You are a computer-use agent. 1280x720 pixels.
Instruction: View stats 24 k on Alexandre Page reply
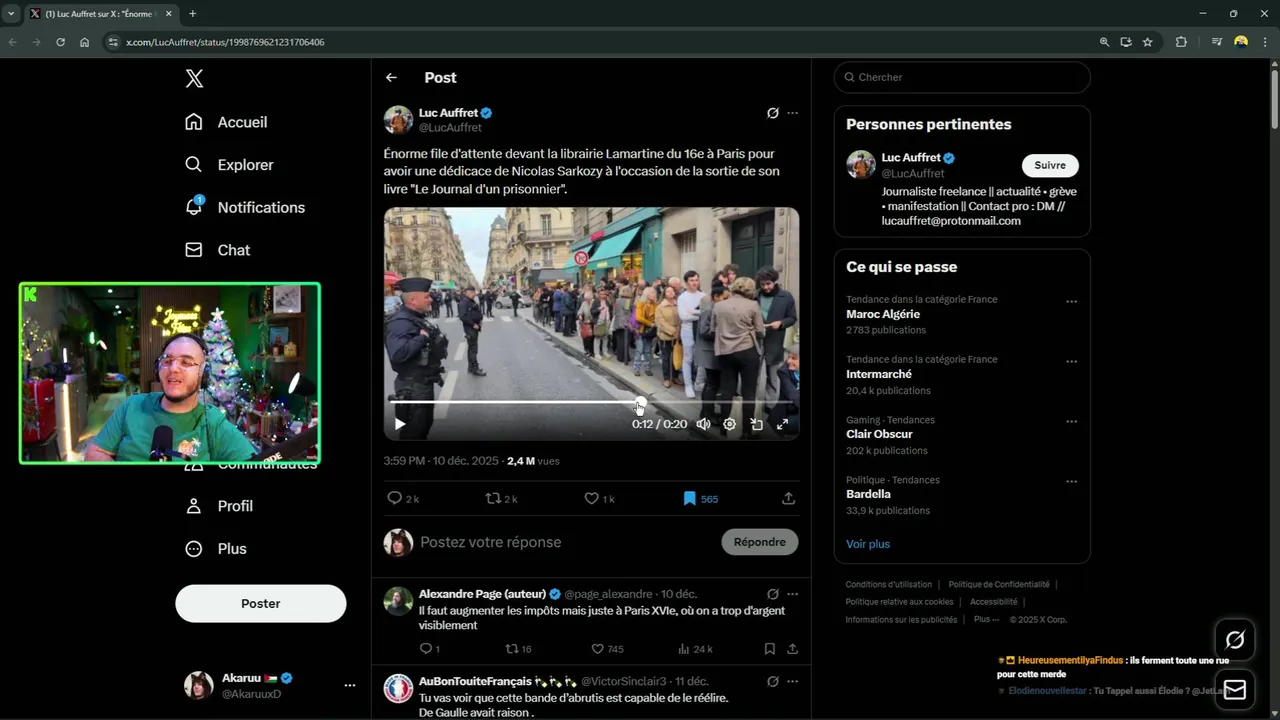(695, 649)
